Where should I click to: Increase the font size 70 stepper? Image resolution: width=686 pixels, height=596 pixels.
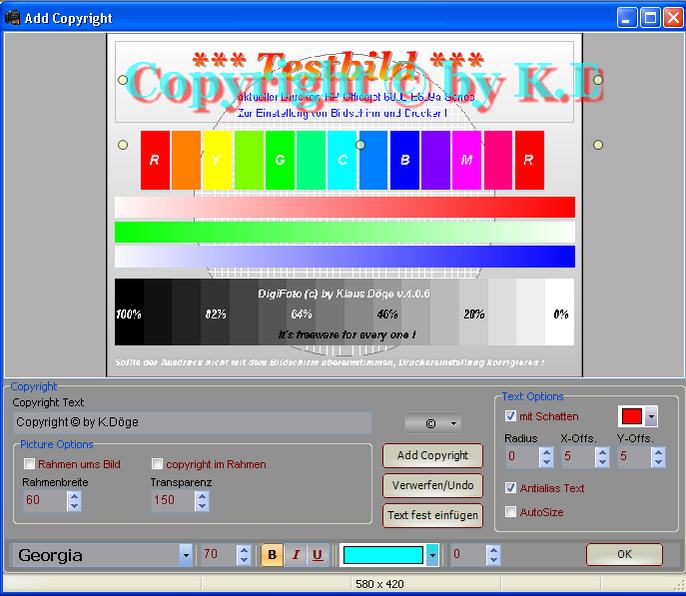pos(244,550)
